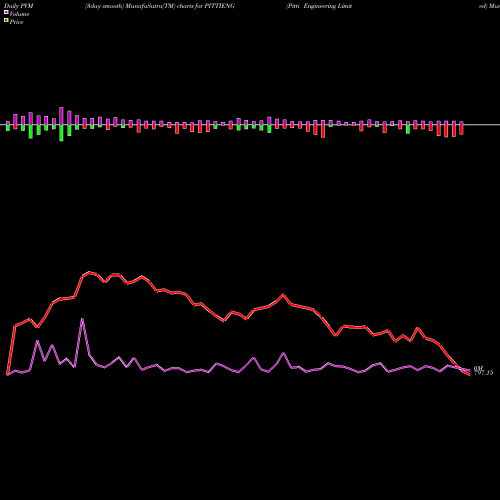Click the Volume legend color swatch
This screenshot has height=500, width=500.
coord(6,12)
